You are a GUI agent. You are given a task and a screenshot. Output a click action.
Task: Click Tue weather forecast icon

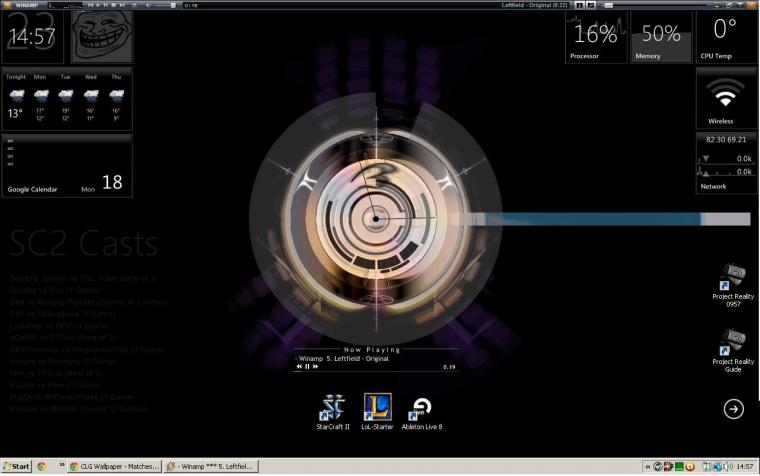click(x=65, y=95)
